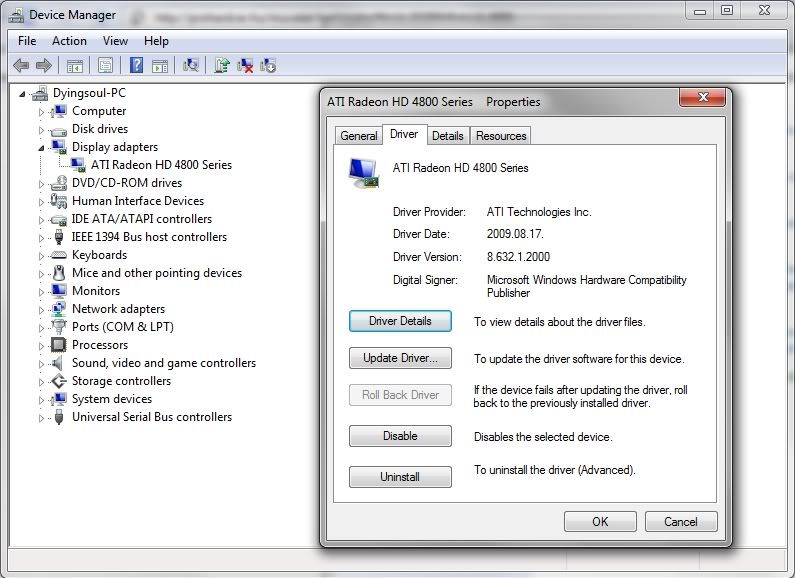
Task: Select ATI Radeon HD 4800 Series tree item
Action: 161,165
